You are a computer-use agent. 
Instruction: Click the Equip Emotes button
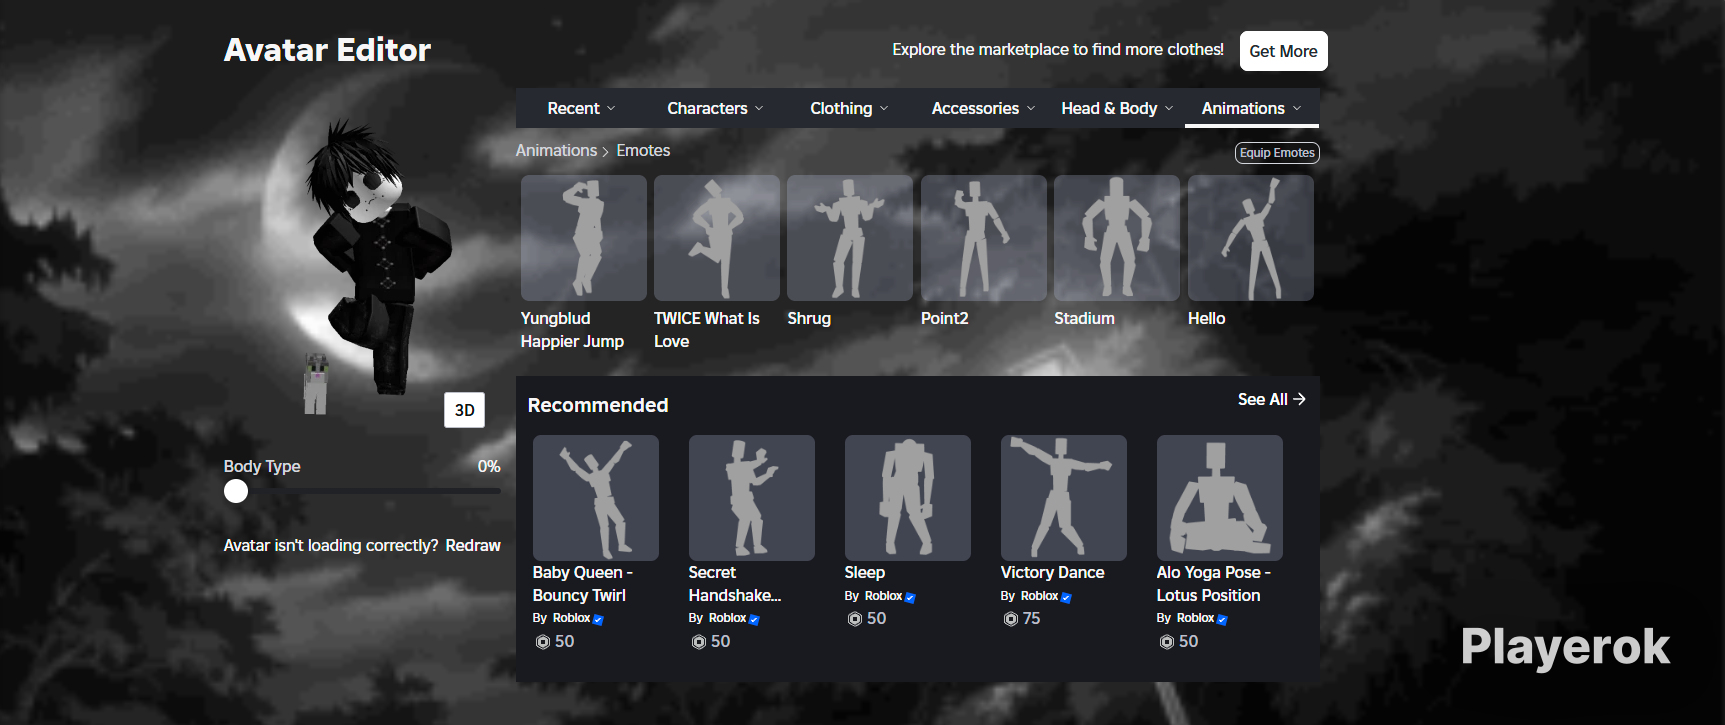(1277, 153)
